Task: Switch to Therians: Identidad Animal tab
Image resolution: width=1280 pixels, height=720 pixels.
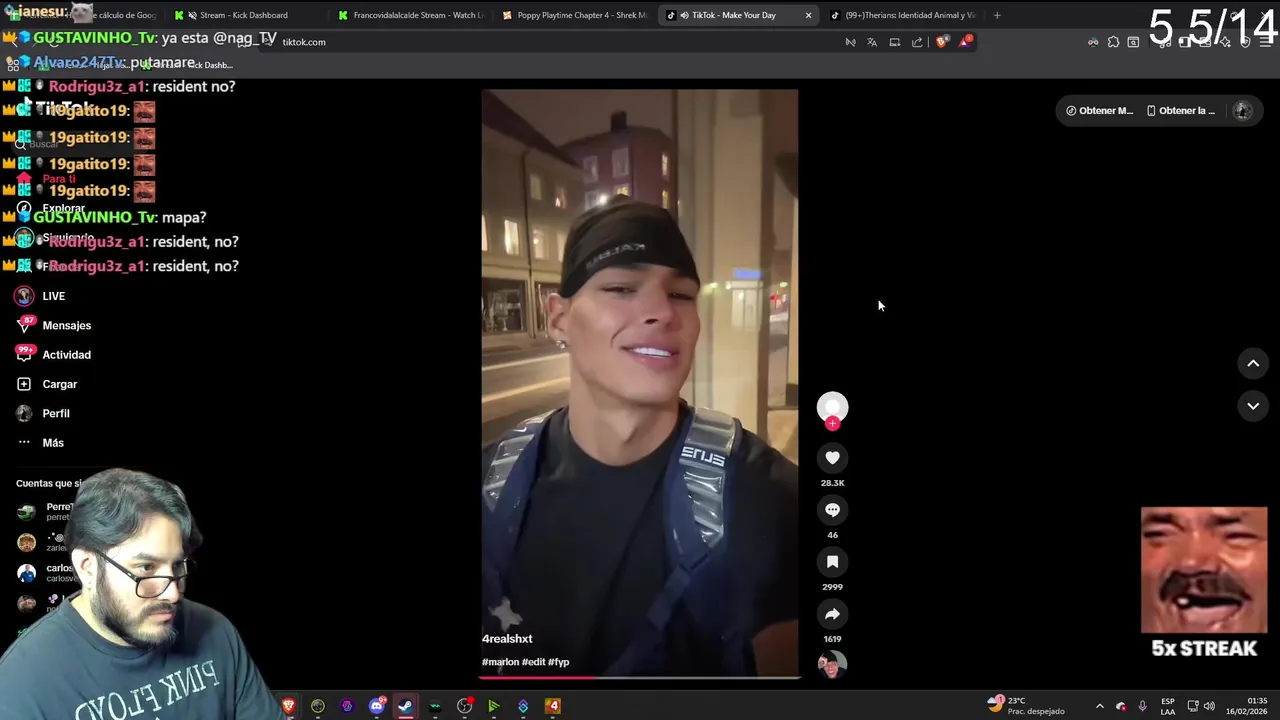Action: point(902,15)
